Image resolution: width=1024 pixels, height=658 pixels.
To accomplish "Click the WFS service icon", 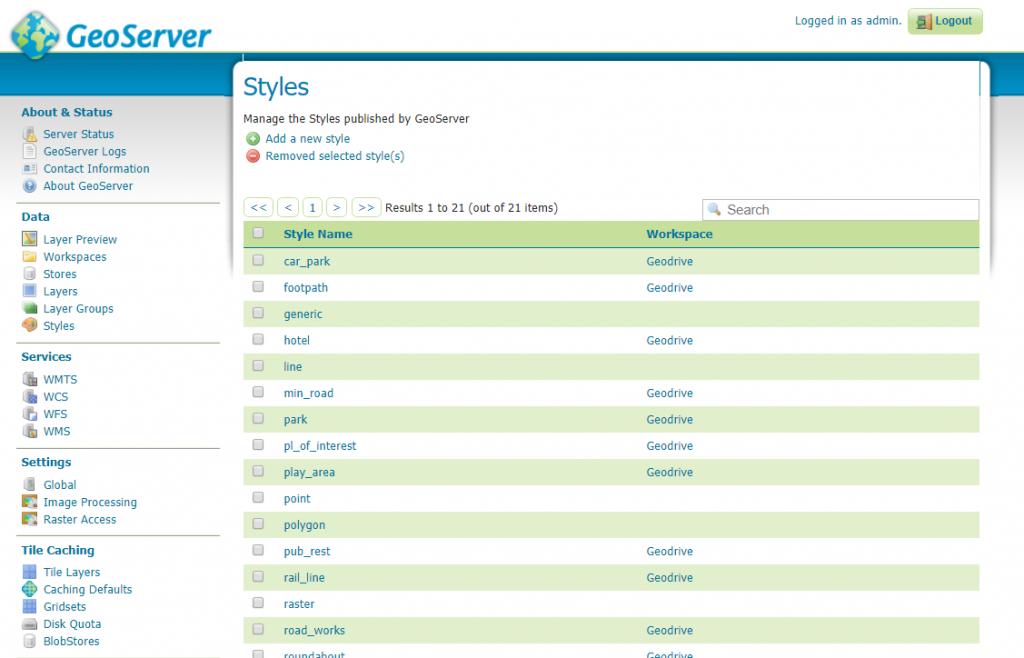I will click(29, 413).
